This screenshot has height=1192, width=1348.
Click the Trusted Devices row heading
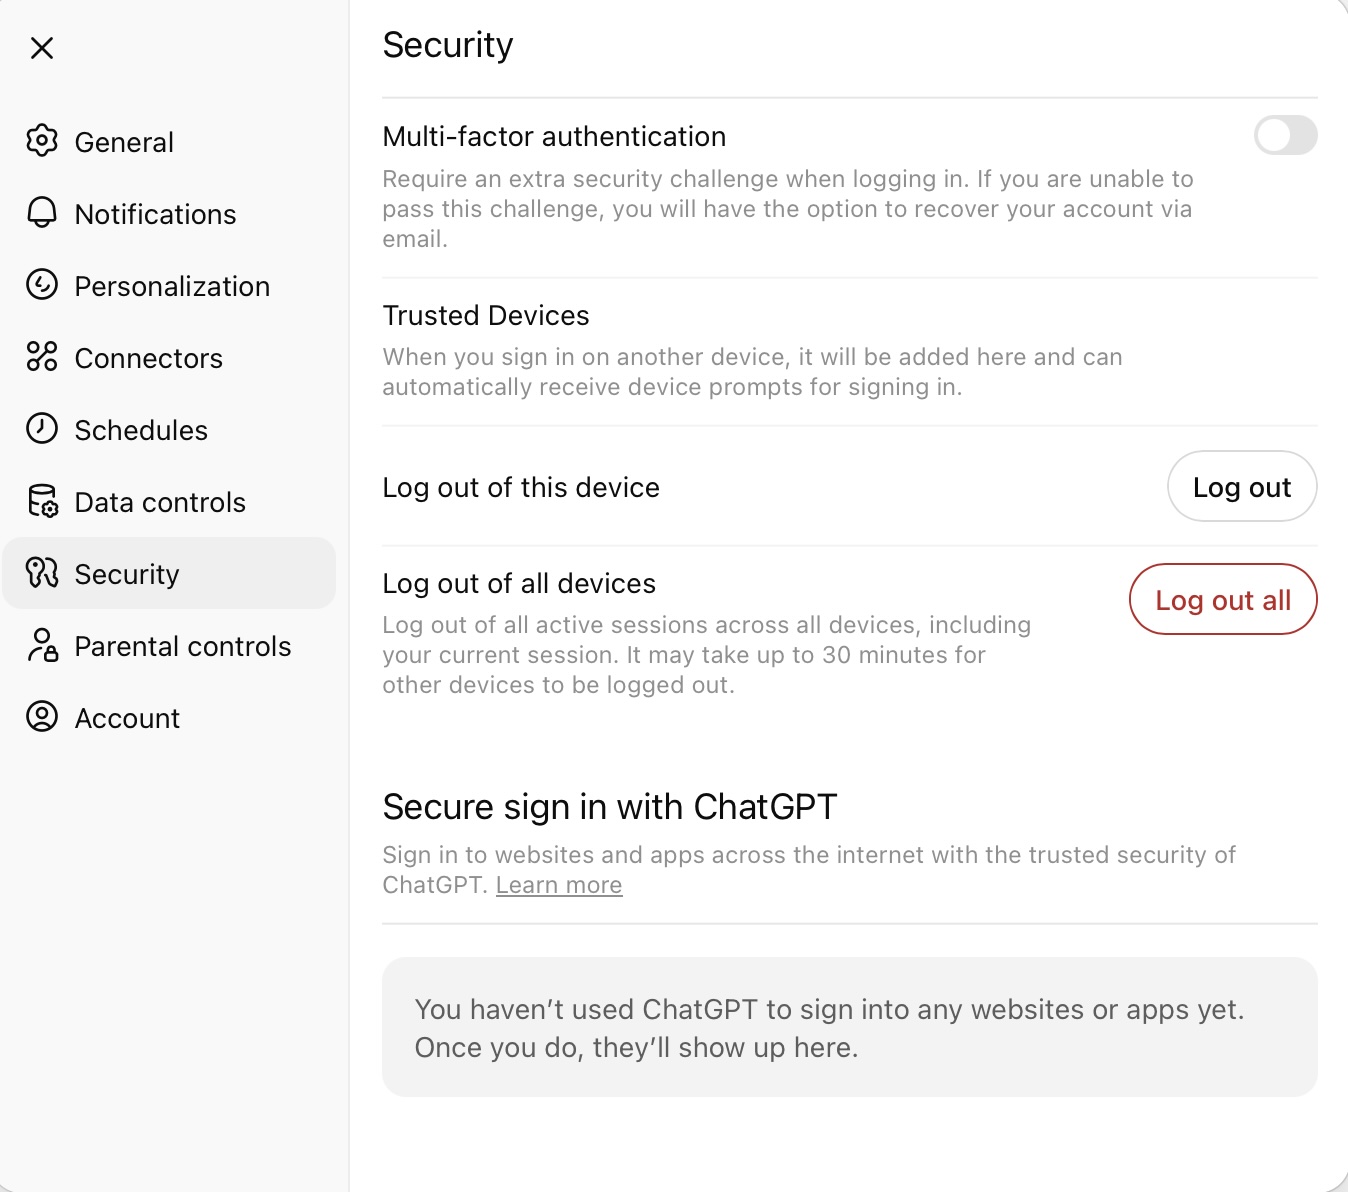pos(486,315)
